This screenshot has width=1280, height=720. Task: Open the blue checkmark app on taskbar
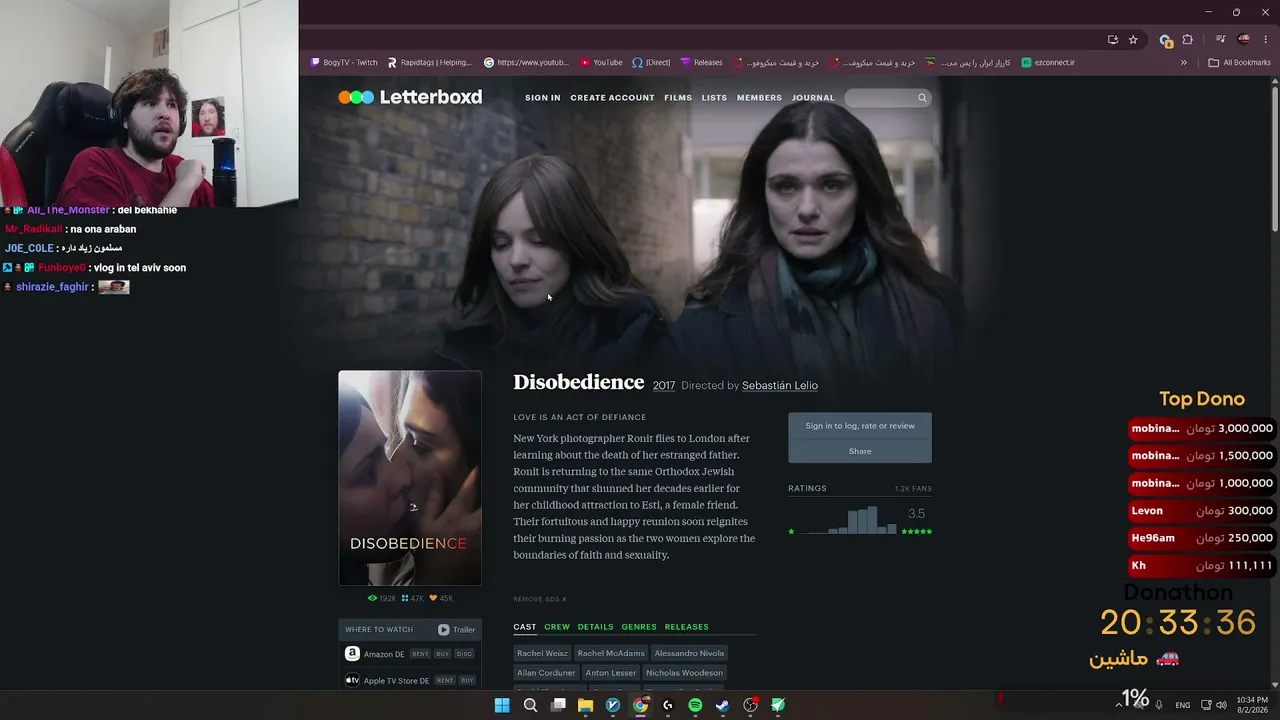(613, 705)
